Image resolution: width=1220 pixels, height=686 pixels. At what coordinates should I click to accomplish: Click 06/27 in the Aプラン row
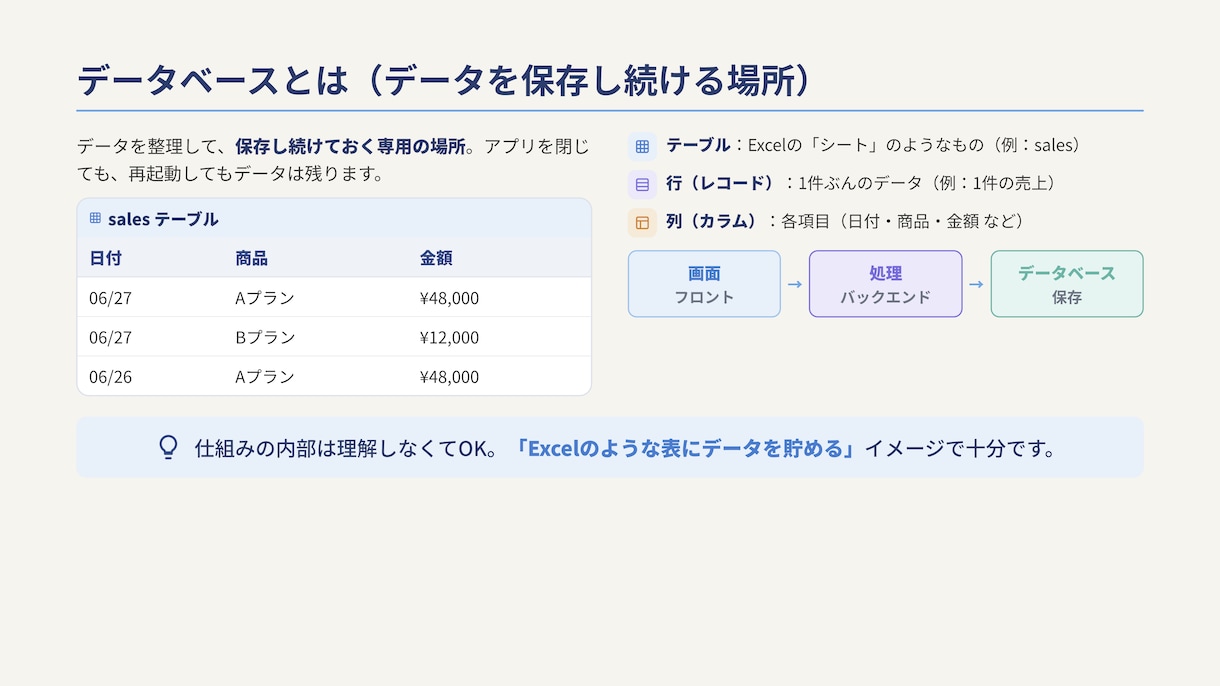110,297
